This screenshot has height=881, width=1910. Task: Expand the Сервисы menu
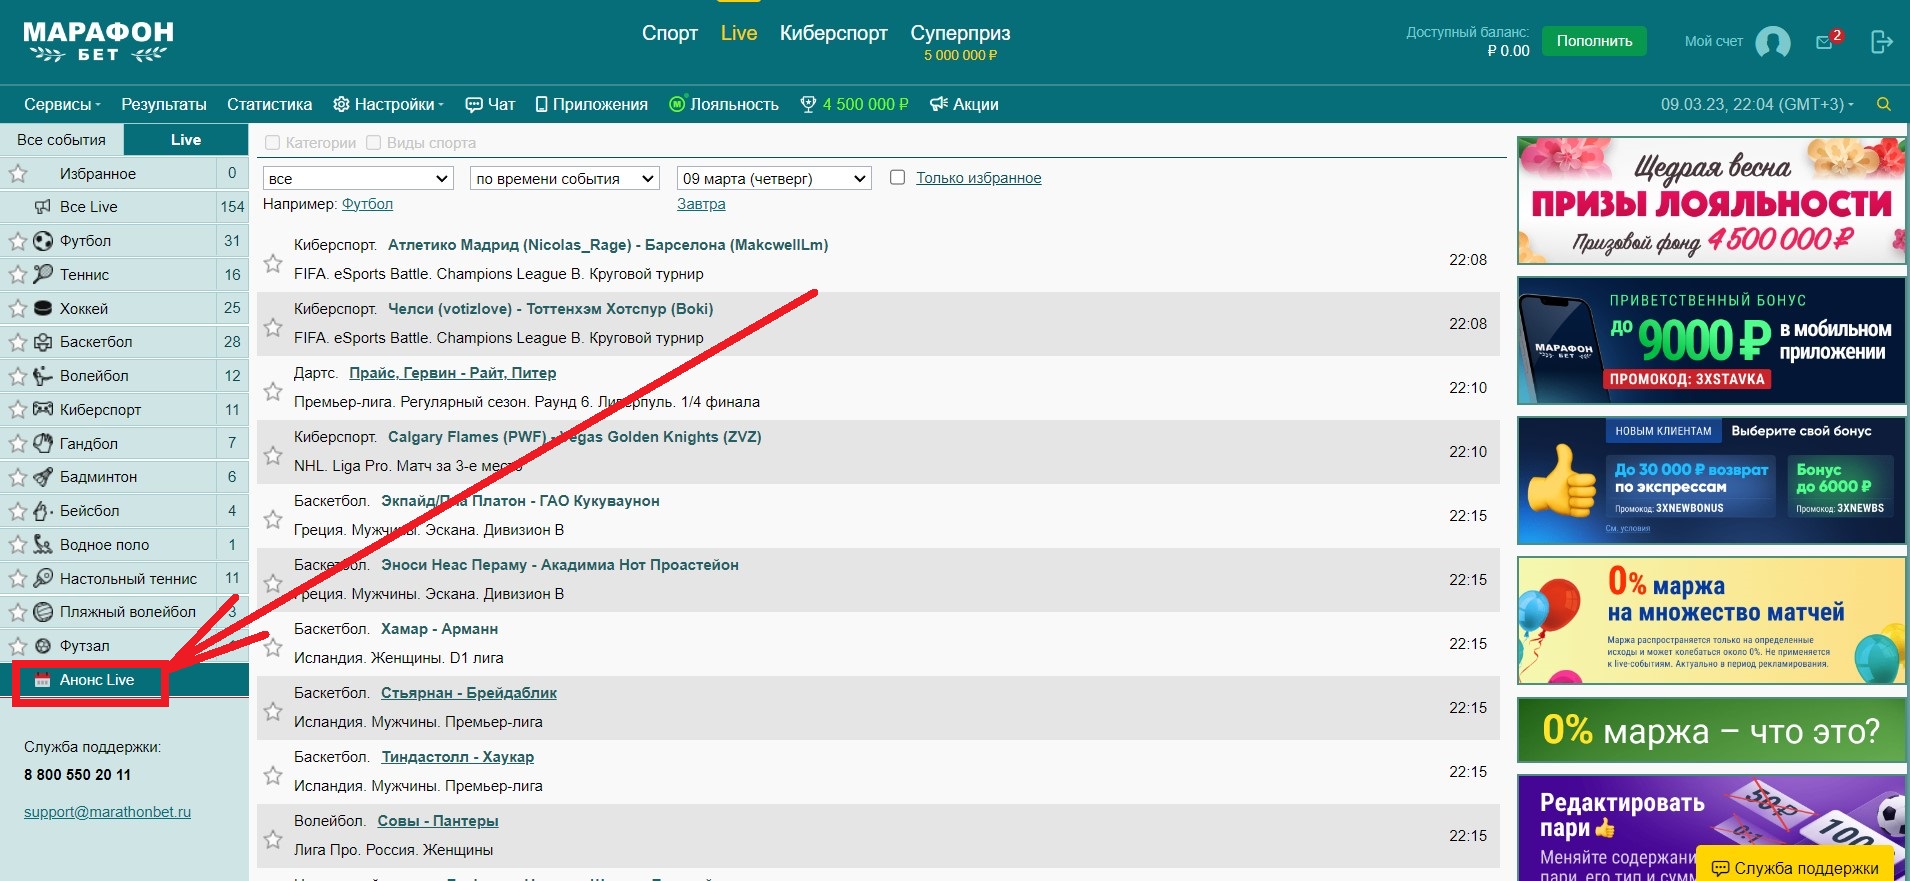(62, 104)
